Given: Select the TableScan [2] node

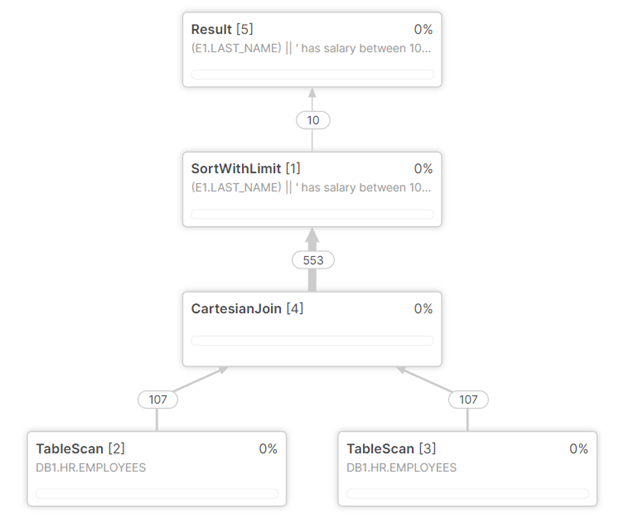Looking at the screenshot, I should pos(157,469).
